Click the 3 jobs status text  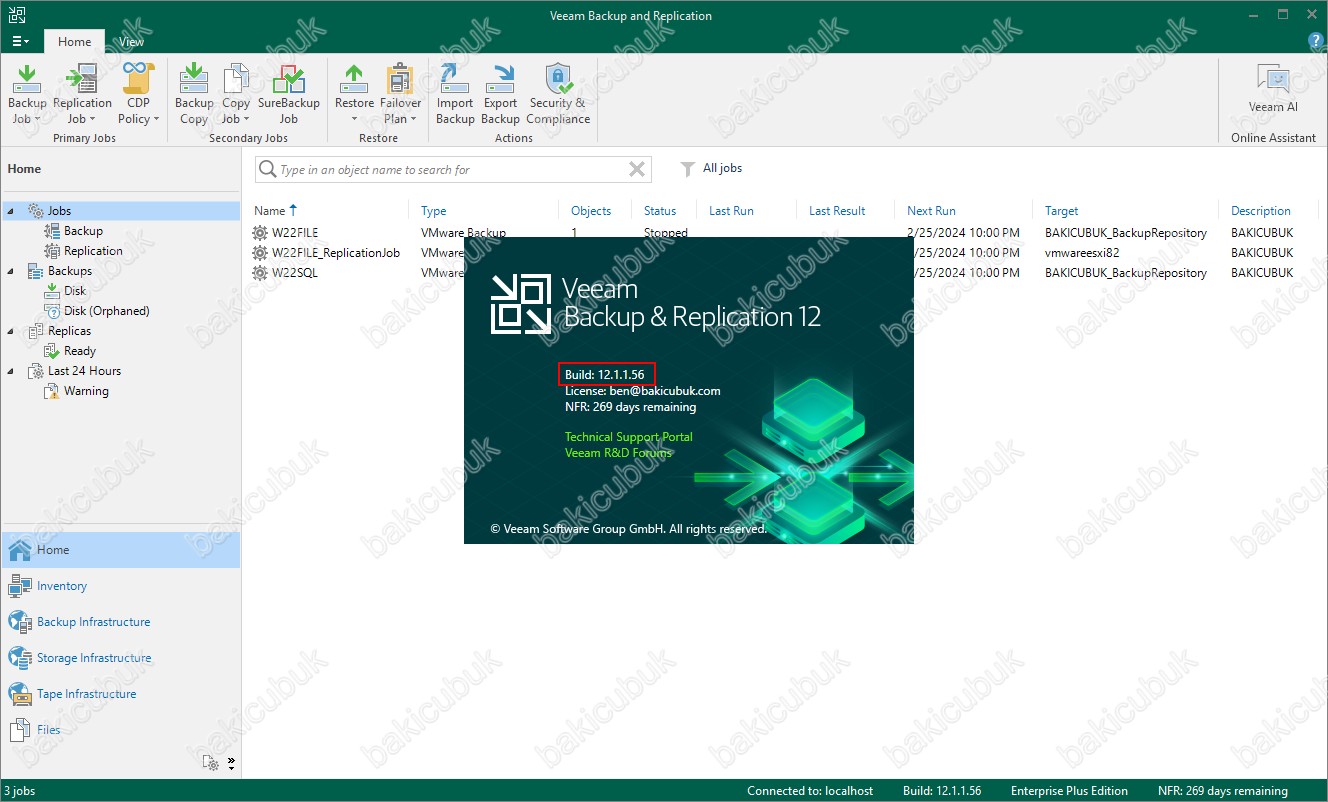(x=19, y=791)
